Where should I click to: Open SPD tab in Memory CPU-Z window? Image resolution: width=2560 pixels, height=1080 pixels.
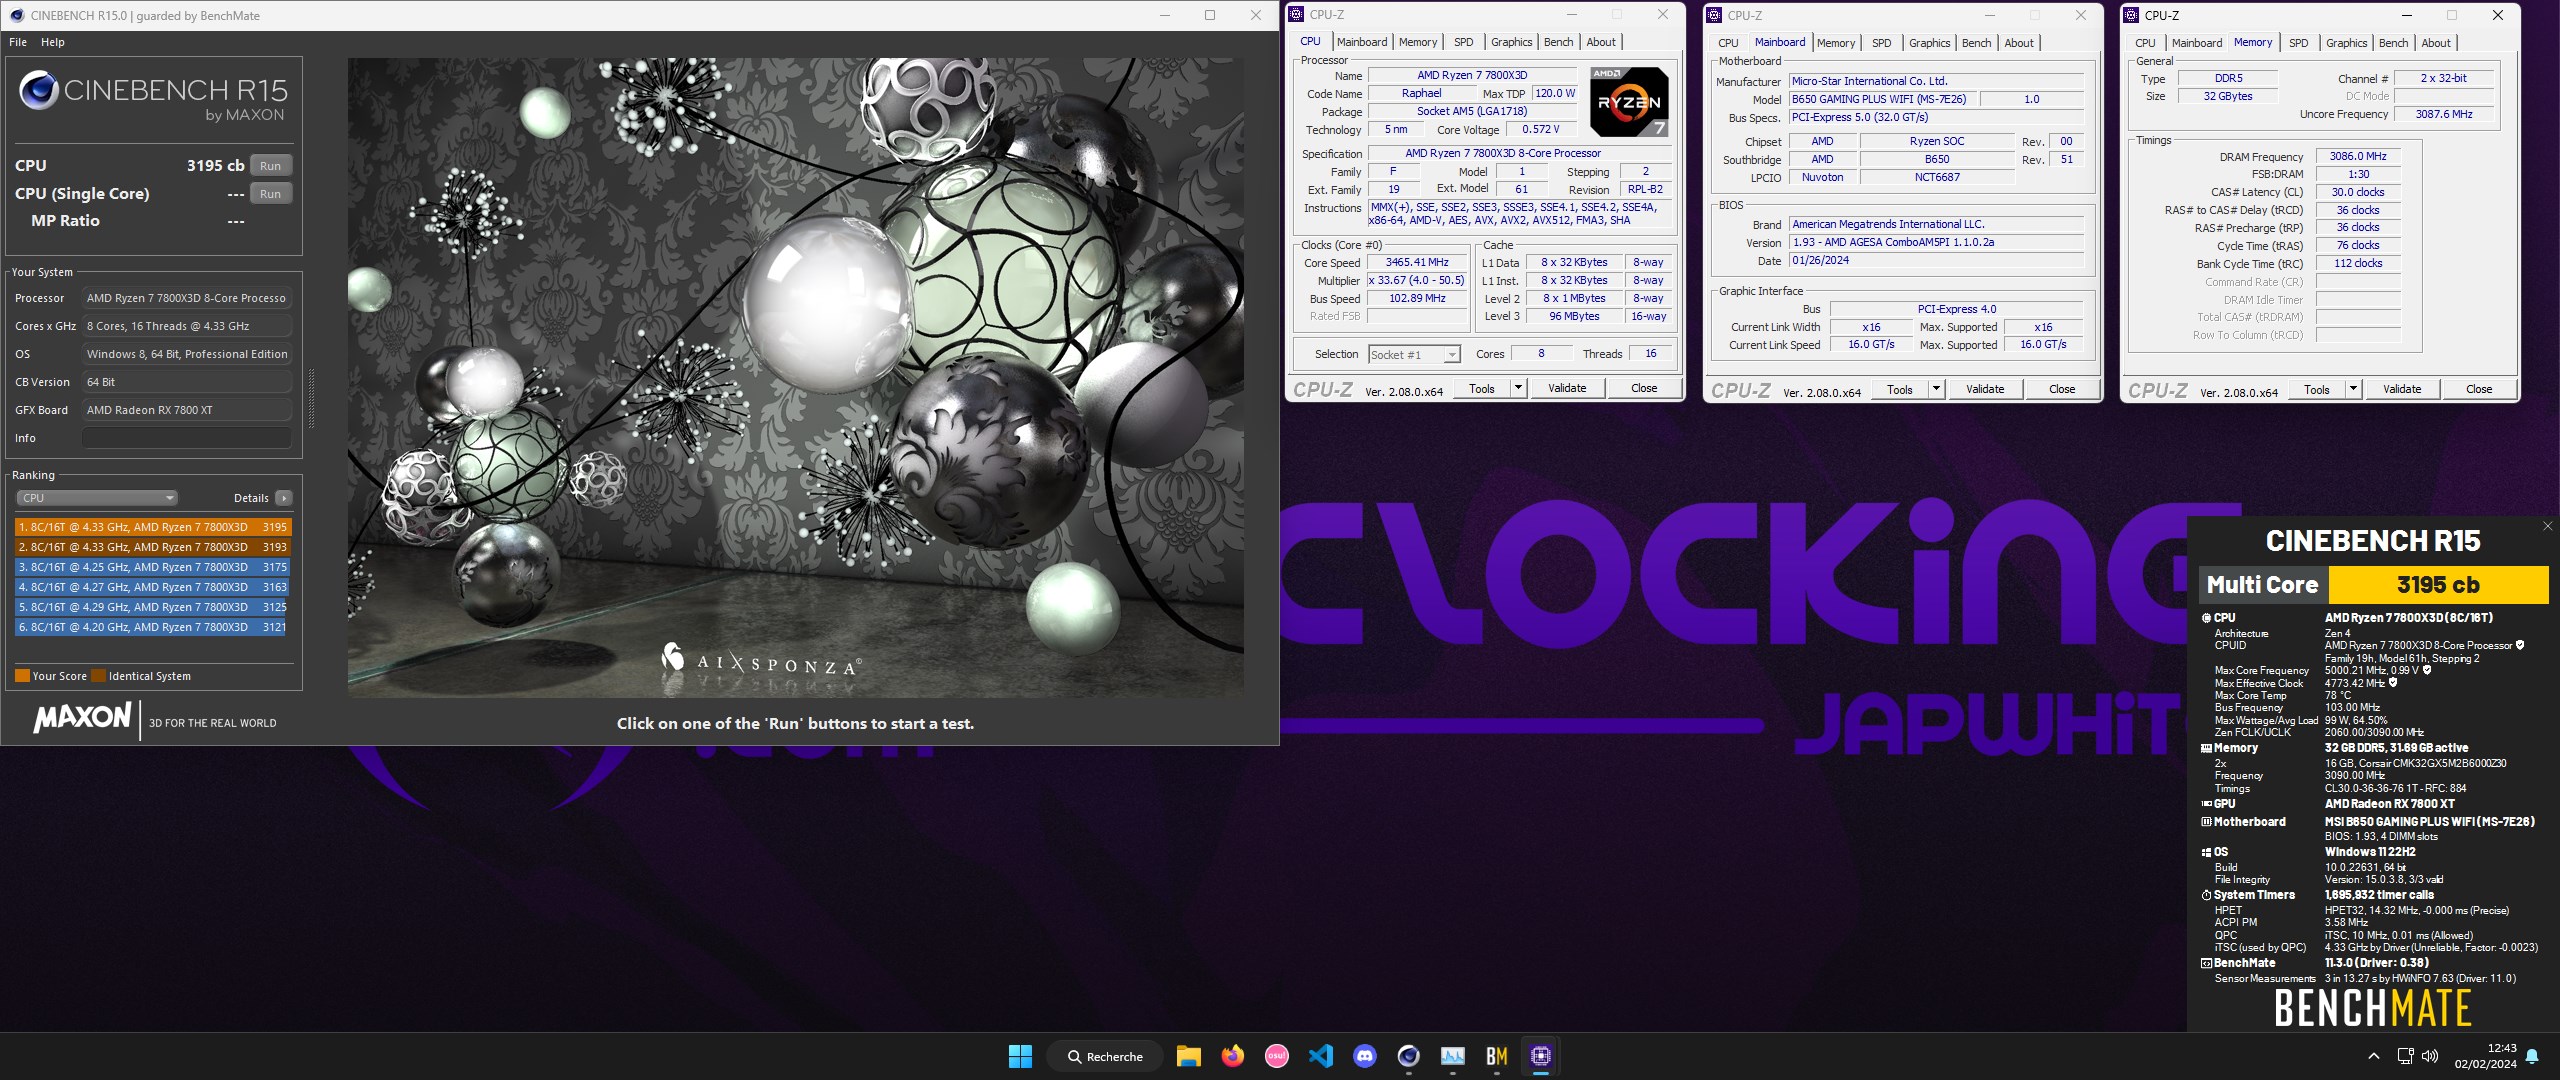[2299, 43]
